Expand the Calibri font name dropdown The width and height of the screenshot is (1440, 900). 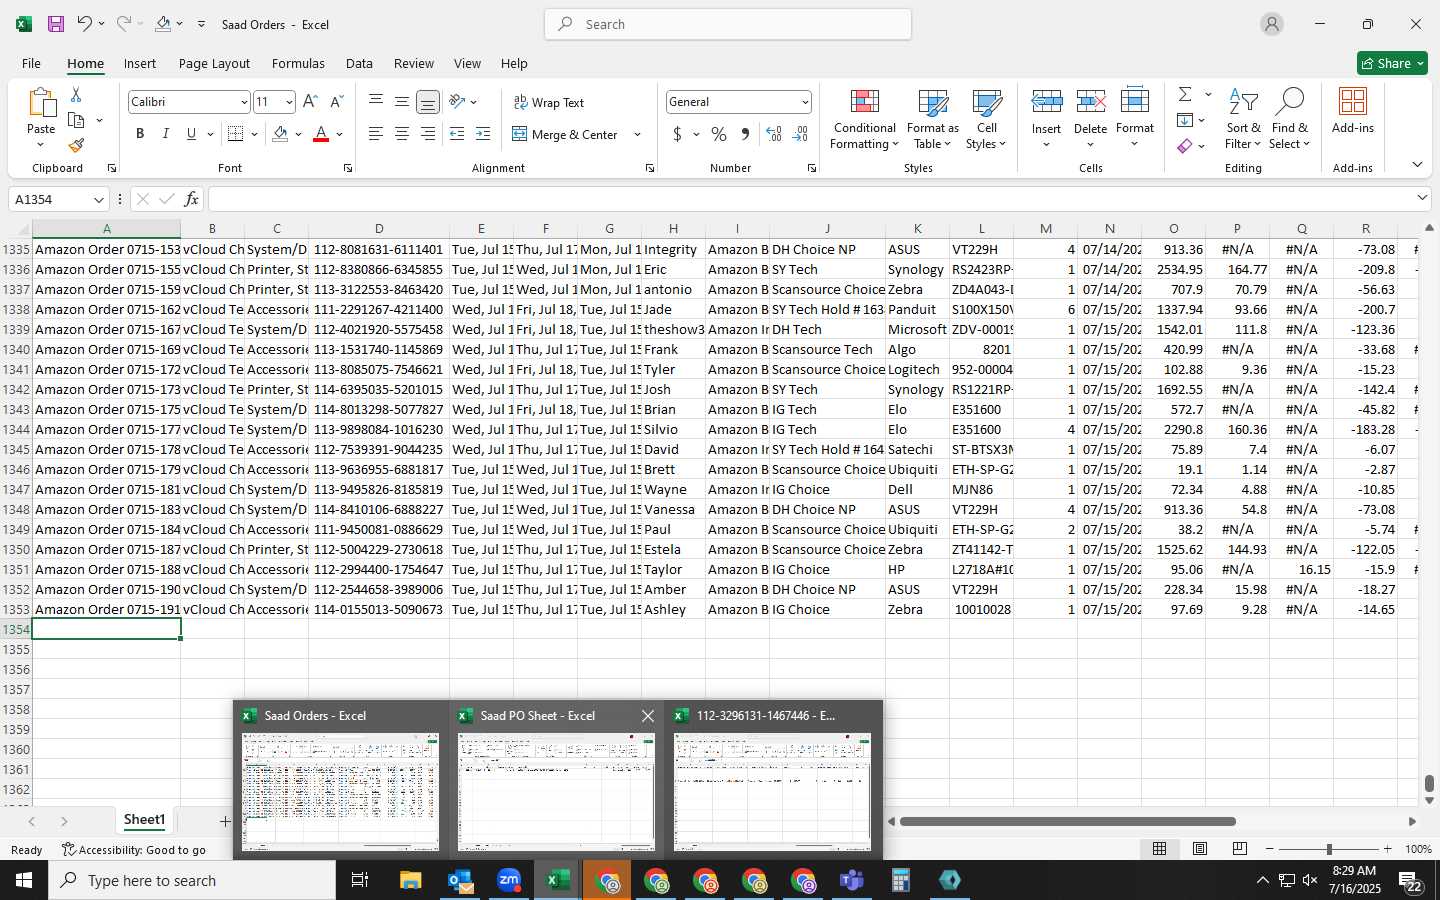point(243,102)
